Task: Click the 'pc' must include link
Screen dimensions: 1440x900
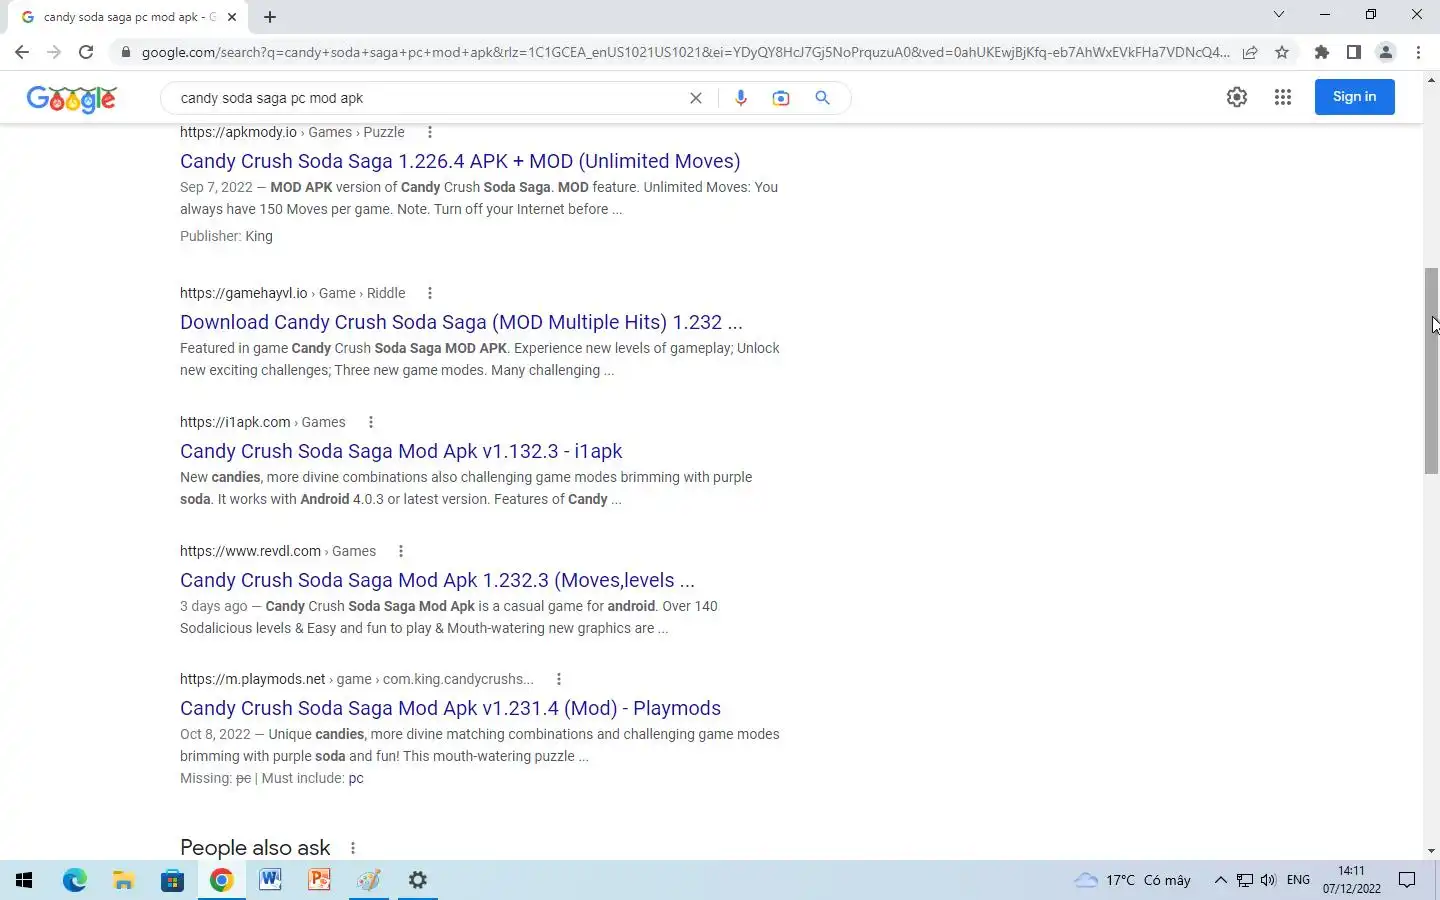Action: pos(356,778)
